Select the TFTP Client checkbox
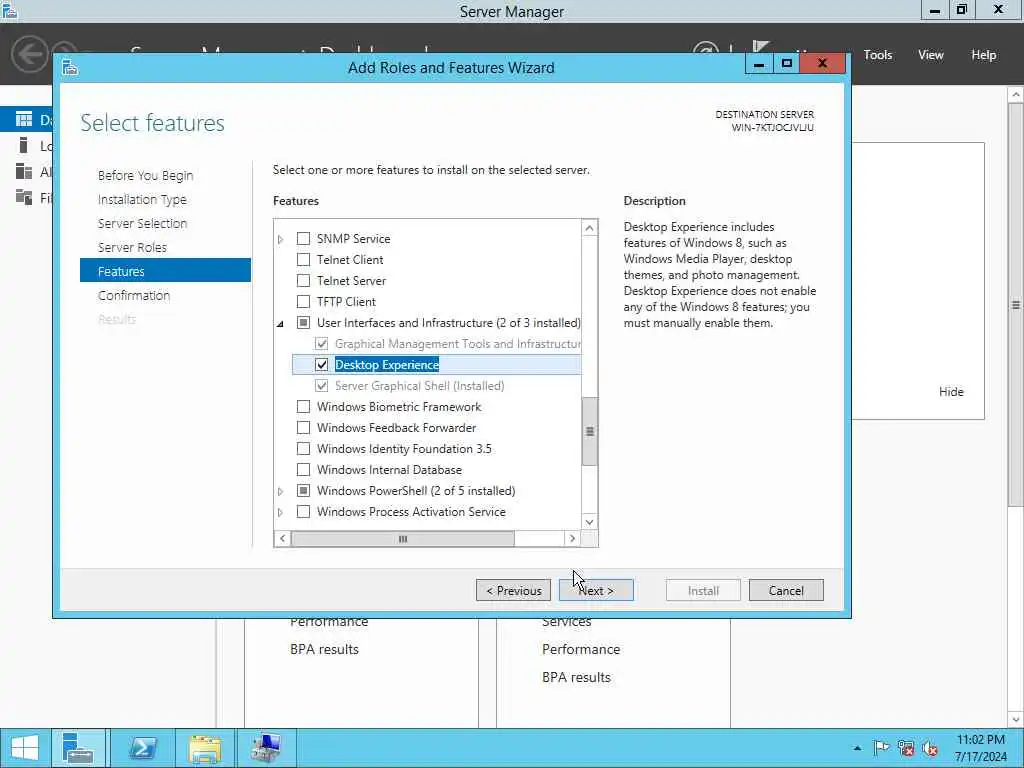Image resolution: width=1024 pixels, height=768 pixels. pyautogui.click(x=303, y=301)
